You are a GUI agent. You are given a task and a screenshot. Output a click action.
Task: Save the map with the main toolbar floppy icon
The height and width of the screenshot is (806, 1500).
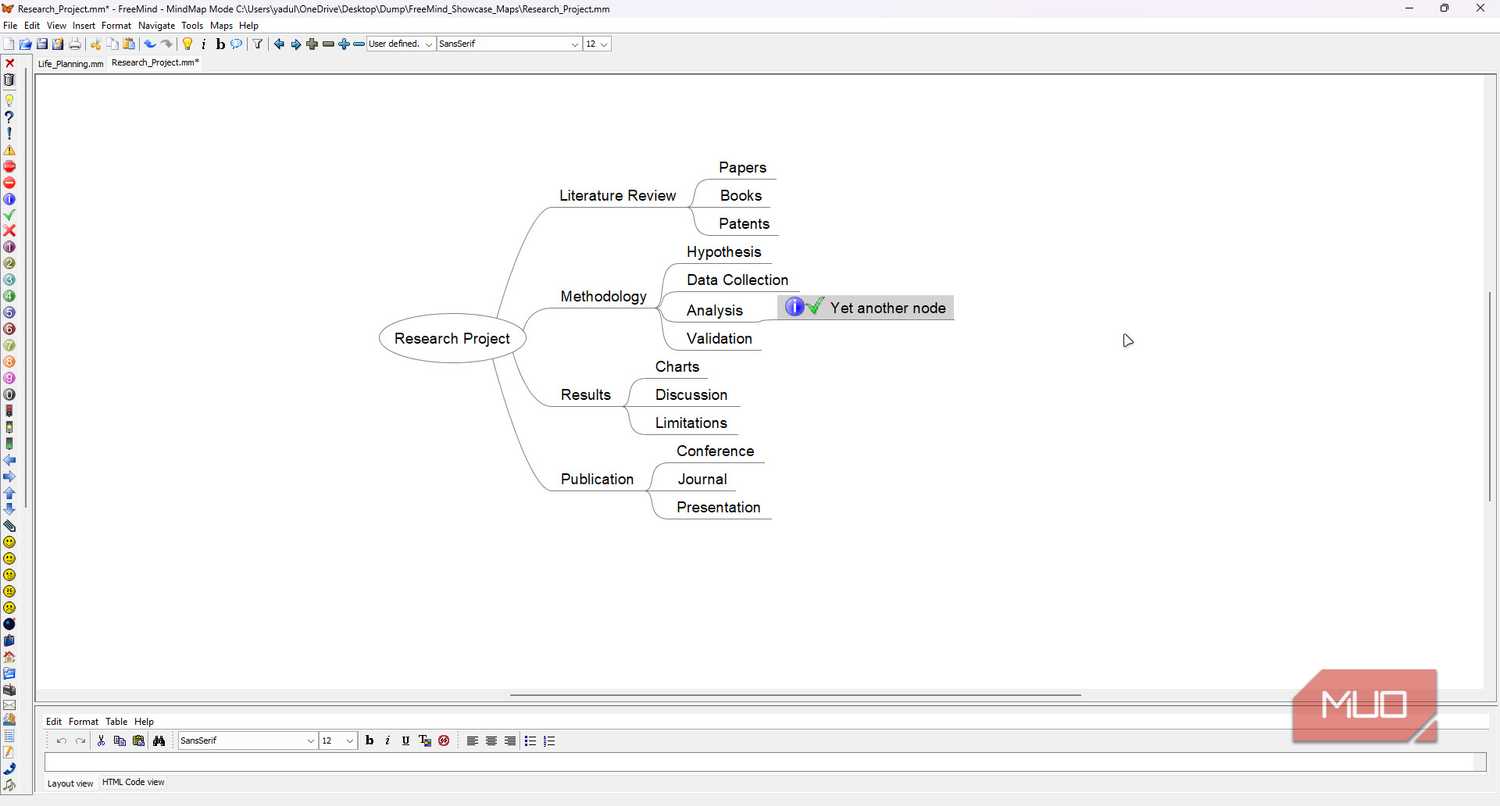click(x=42, y=44)
